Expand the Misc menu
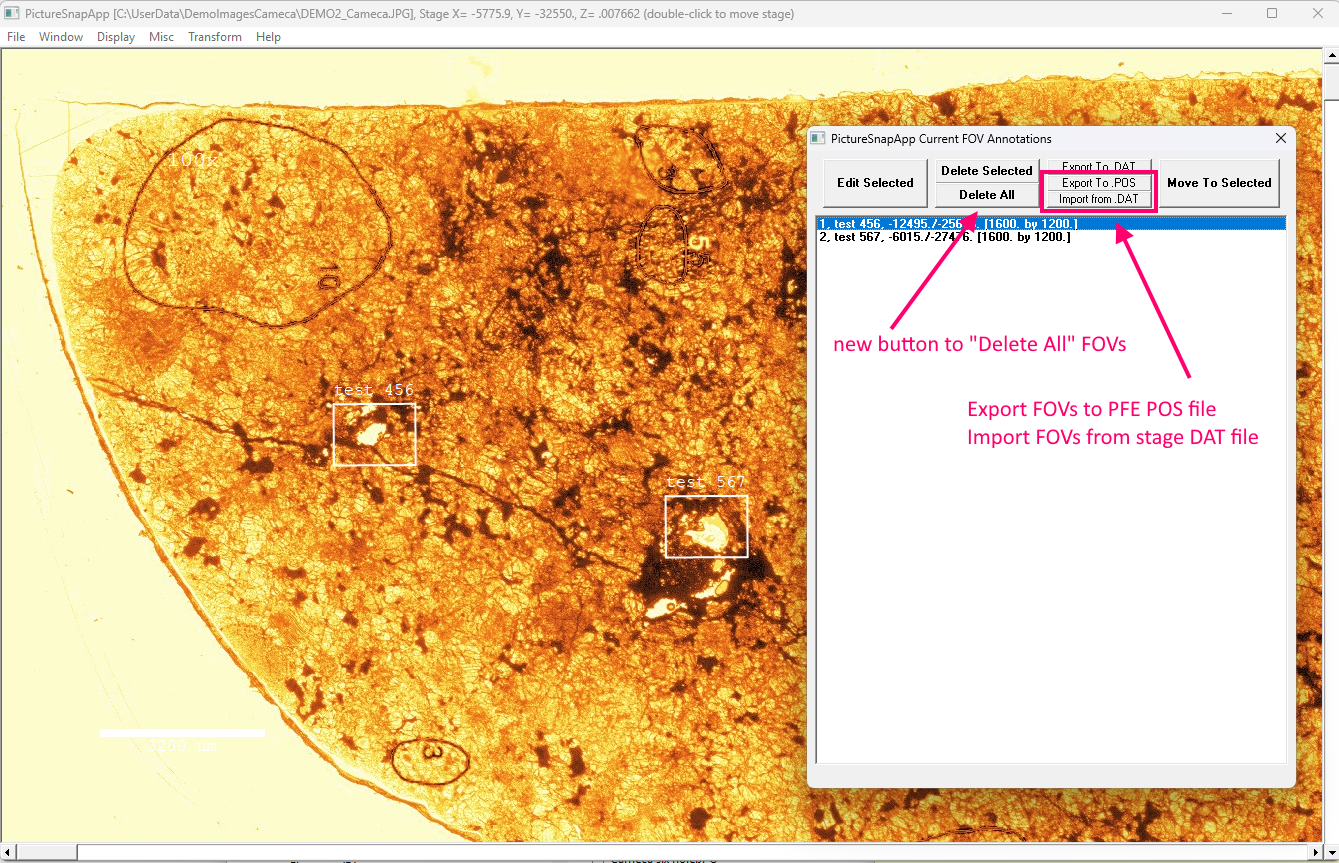1339x863 pixels. tap(161, 37)
